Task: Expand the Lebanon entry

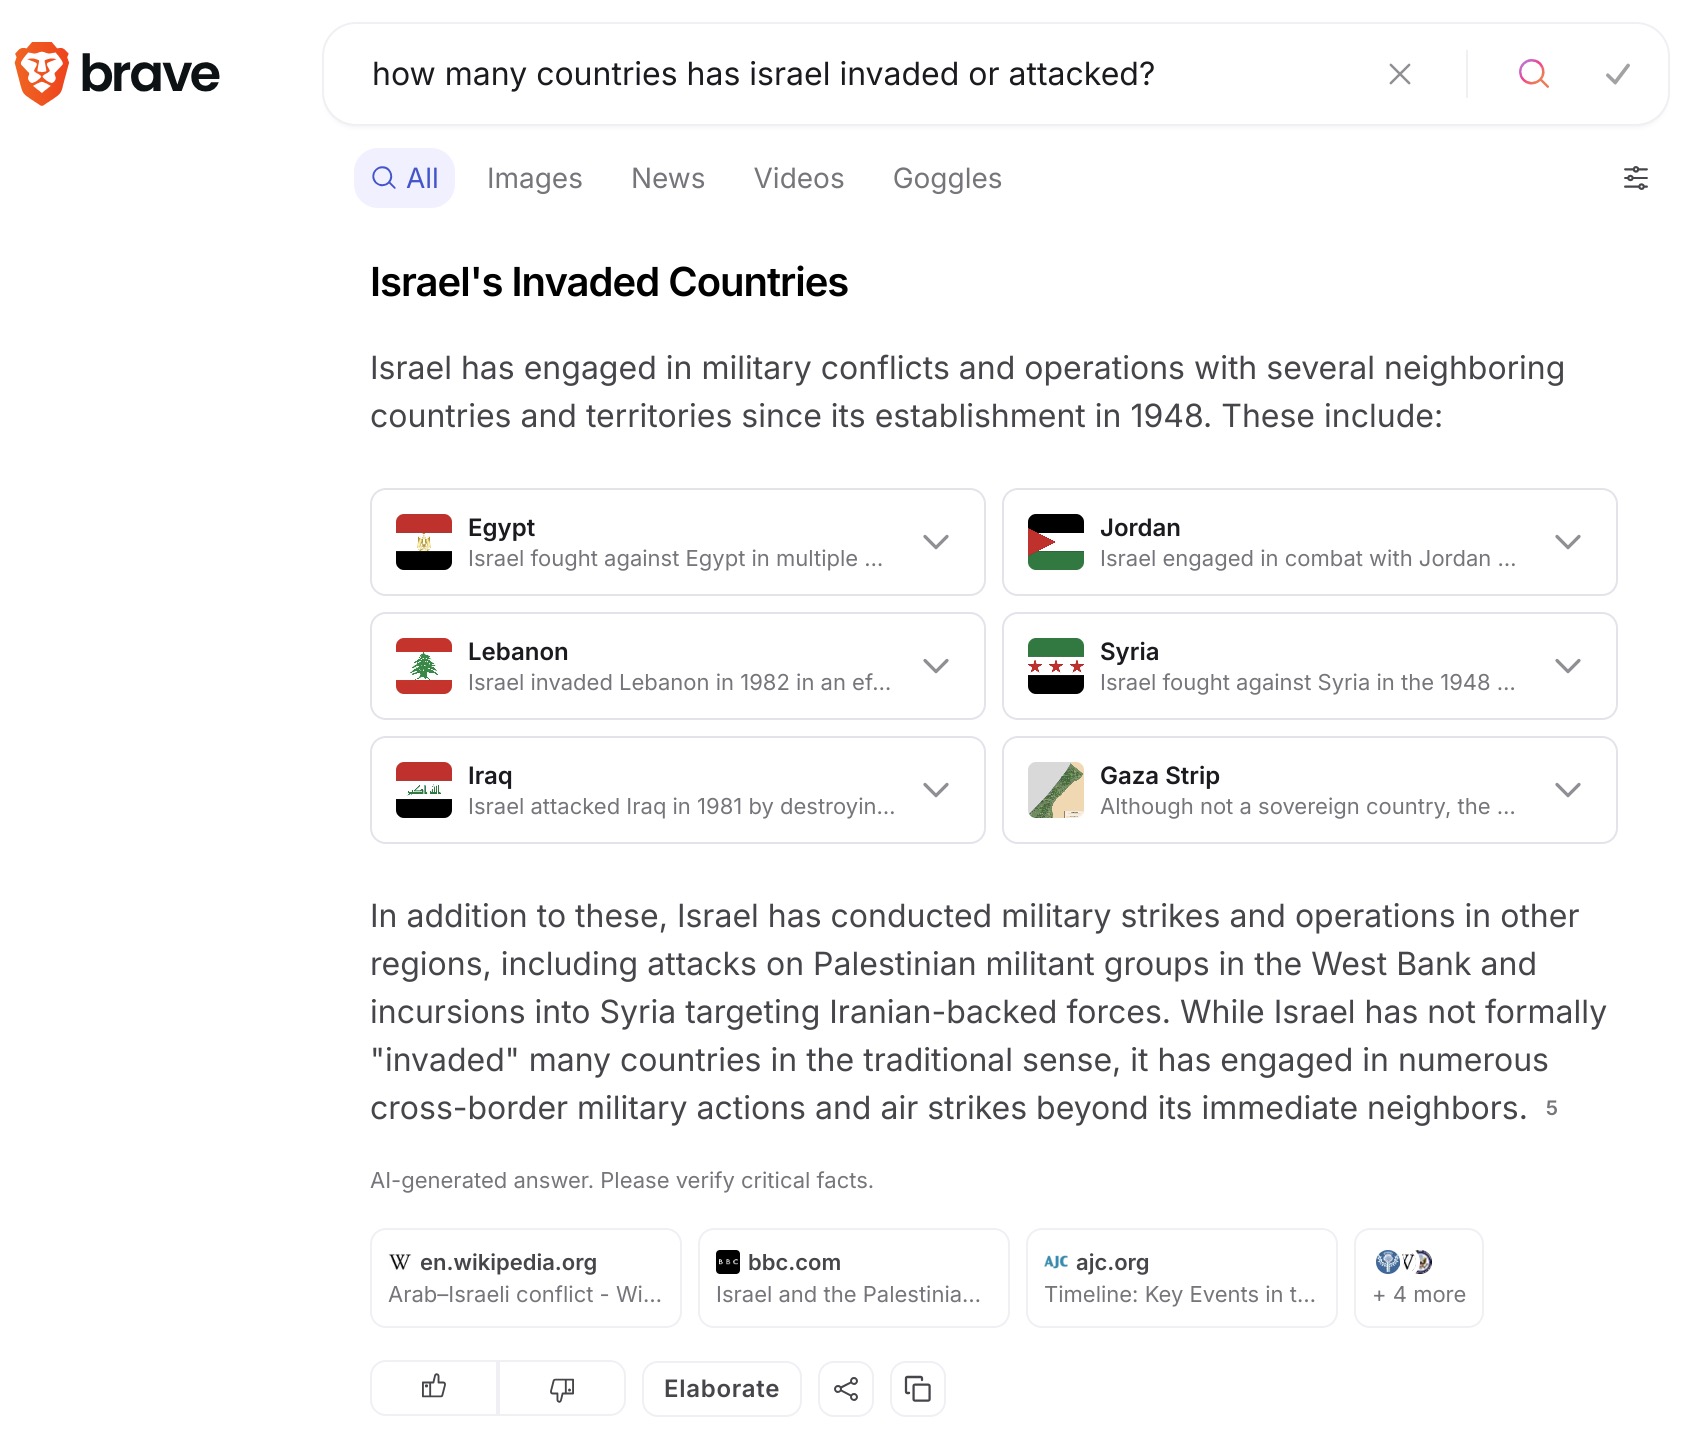Action: point(935,666)
